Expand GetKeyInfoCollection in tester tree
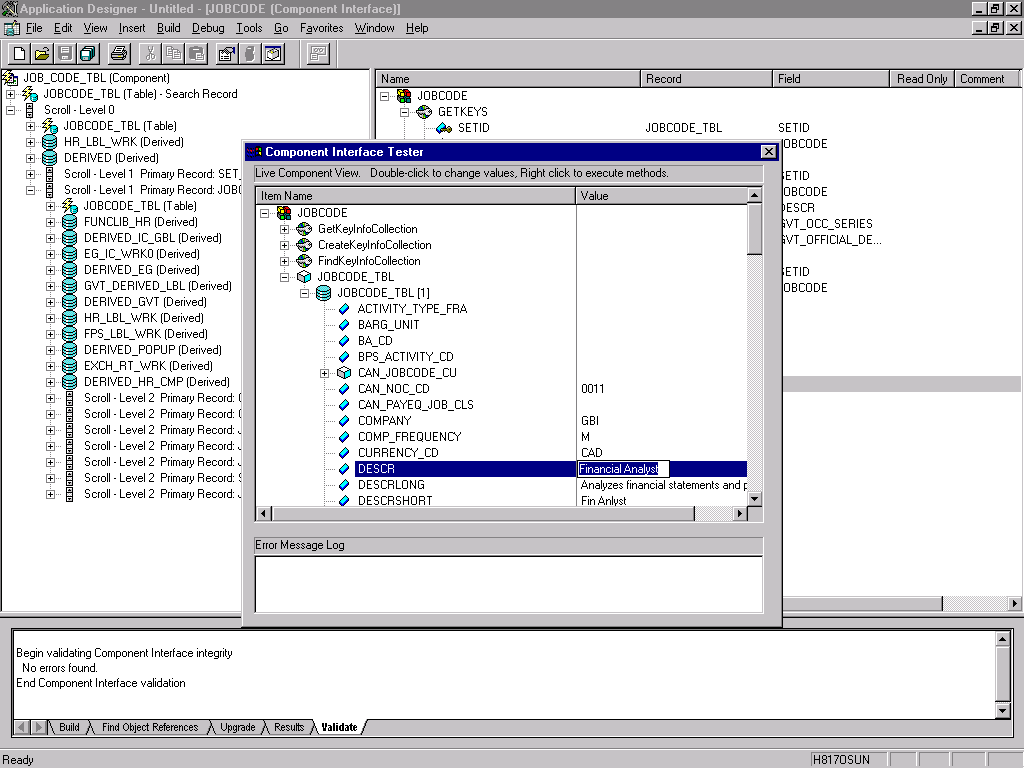 [284, 229]
